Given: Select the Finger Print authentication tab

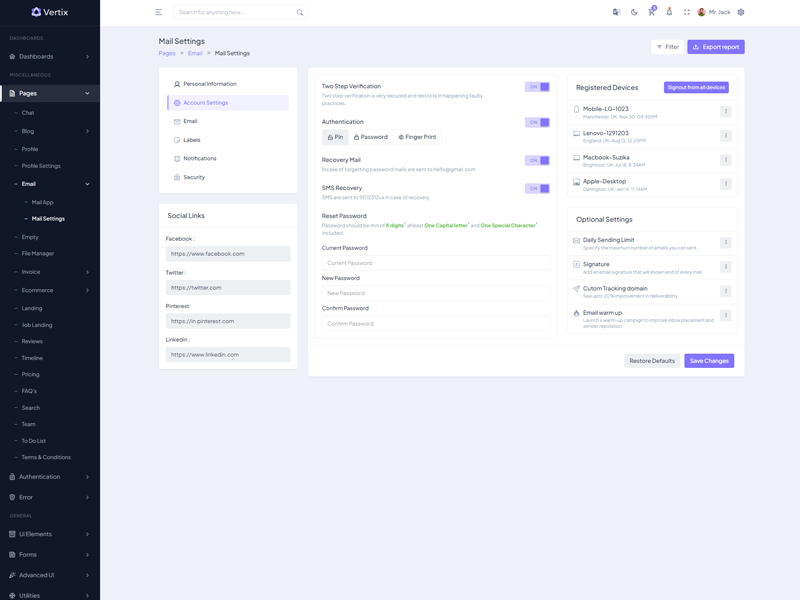Looking at the screenshot, I should pyautogui.click(x=418, y=137).
